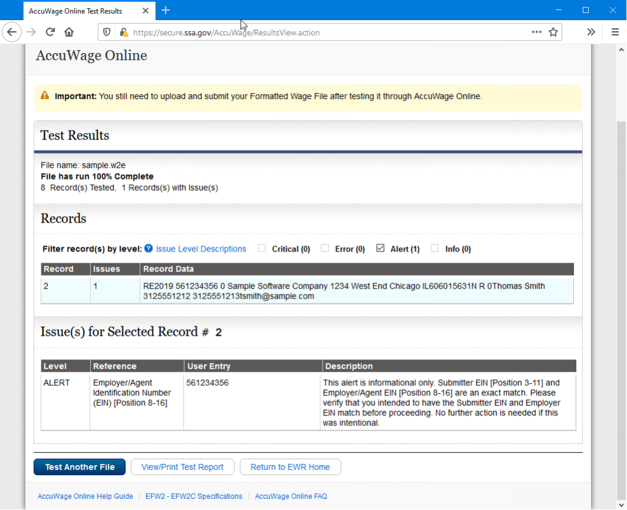Toggle the Info (0) filter checkbox

coord(434,248)
